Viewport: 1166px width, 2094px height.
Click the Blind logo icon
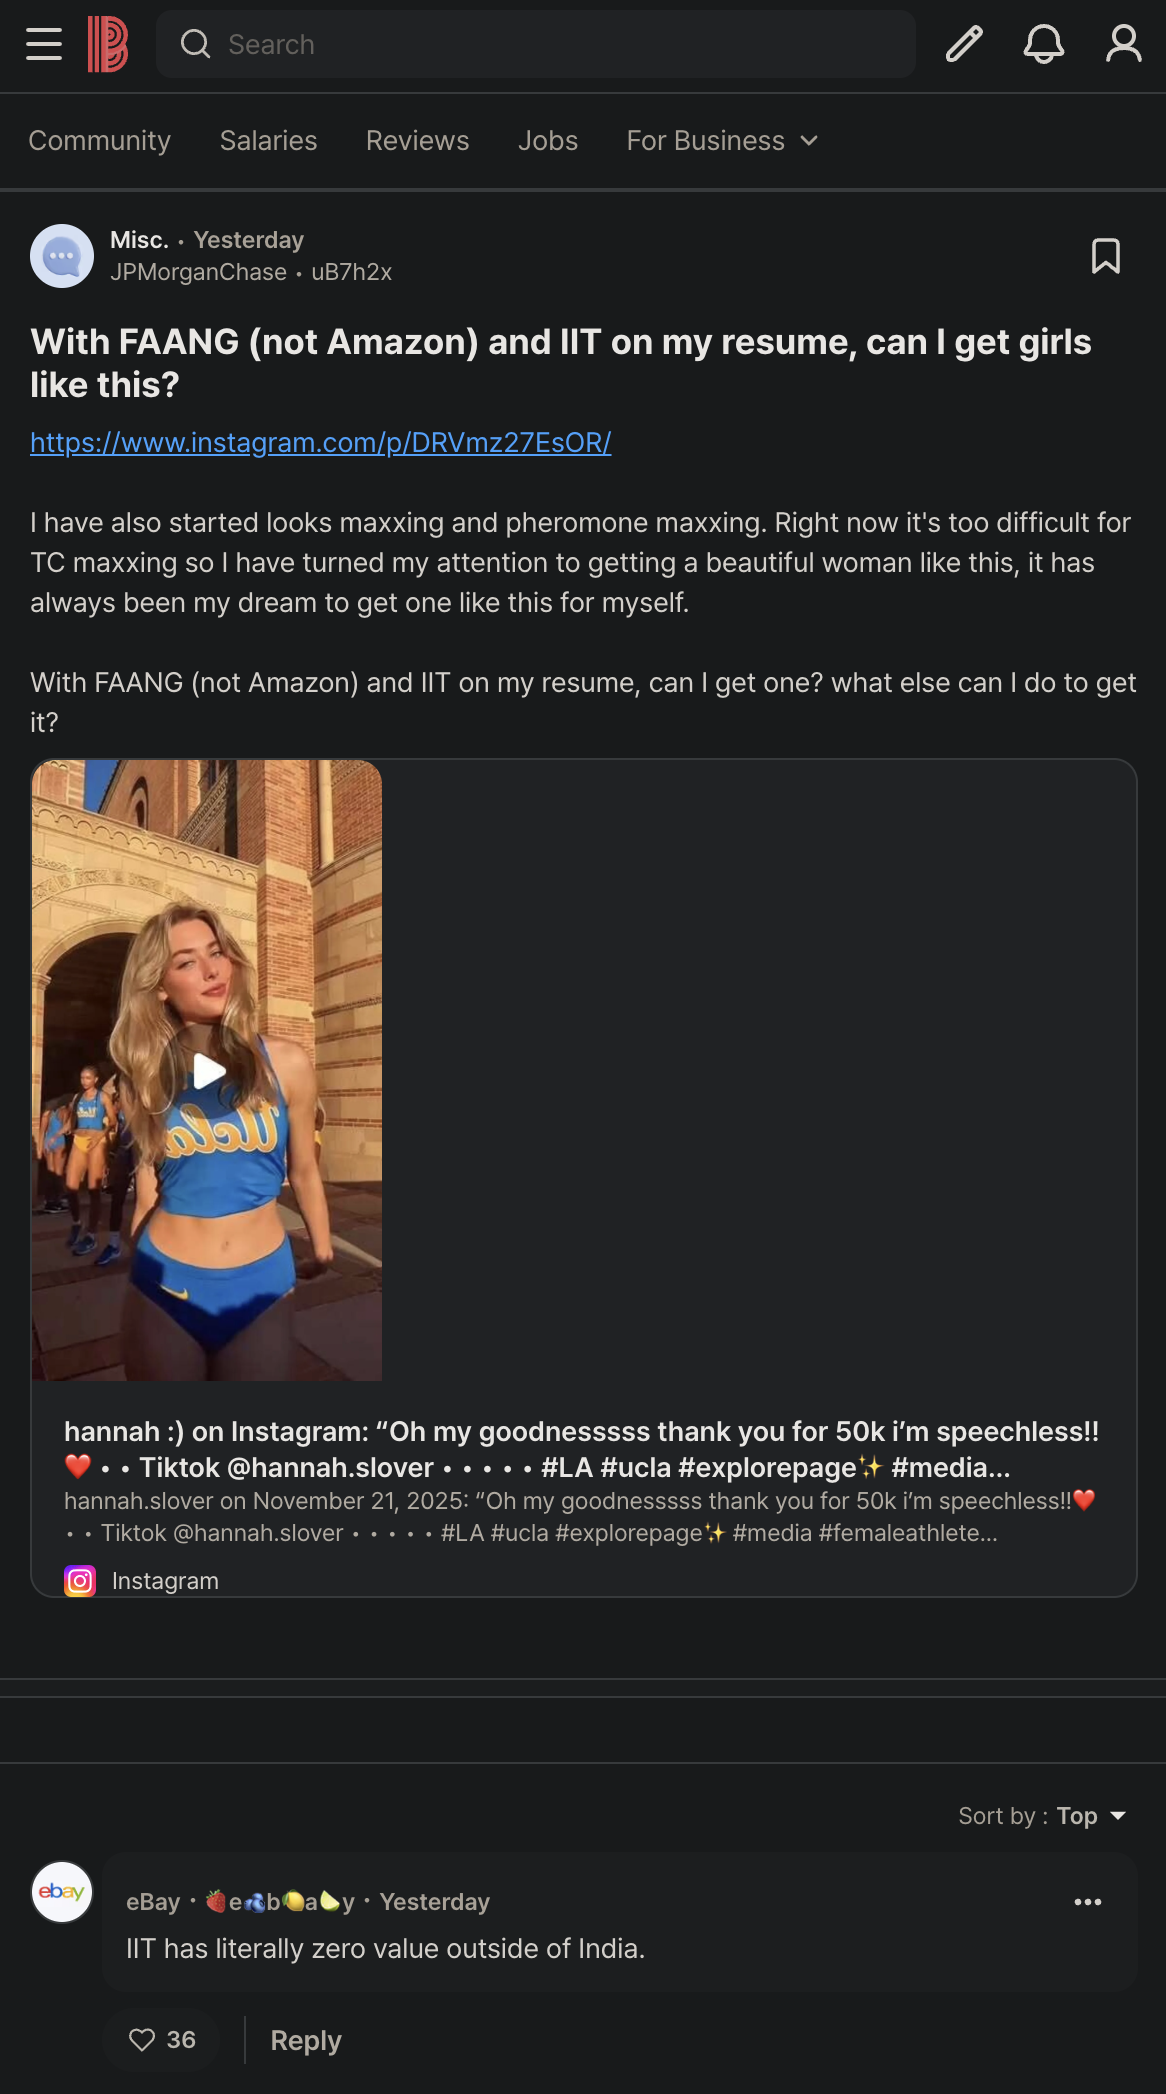pos(108,44)
